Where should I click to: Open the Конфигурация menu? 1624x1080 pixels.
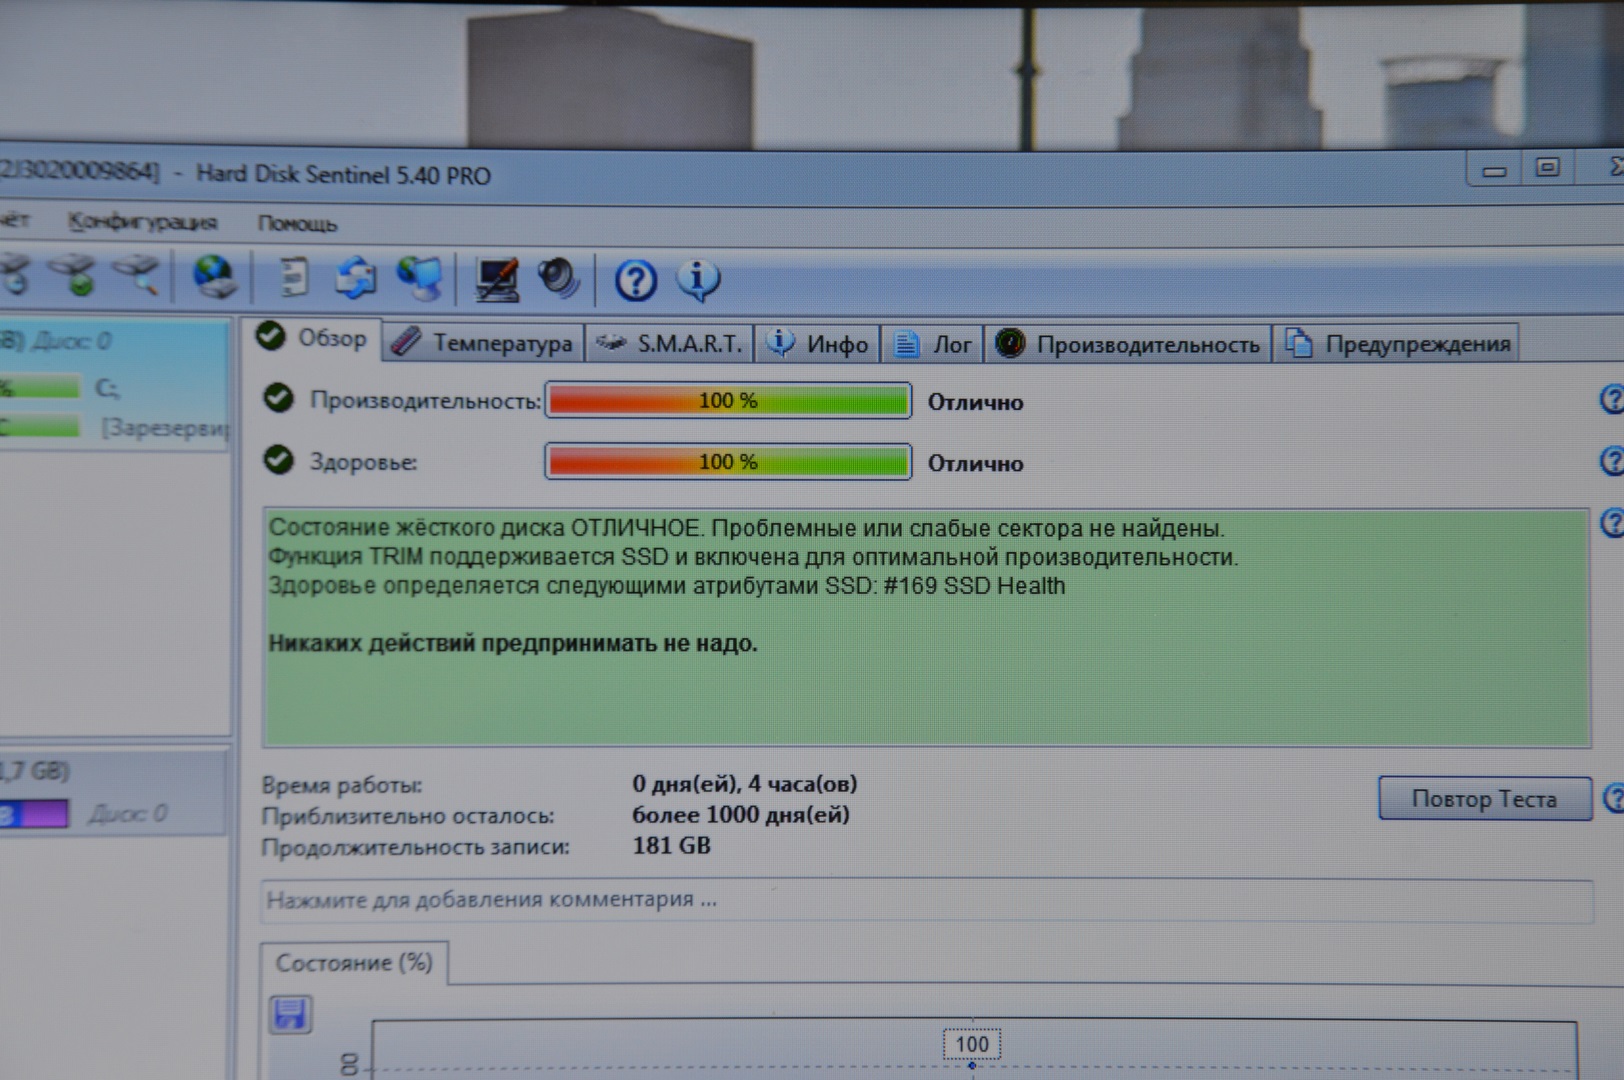point(142,222)
